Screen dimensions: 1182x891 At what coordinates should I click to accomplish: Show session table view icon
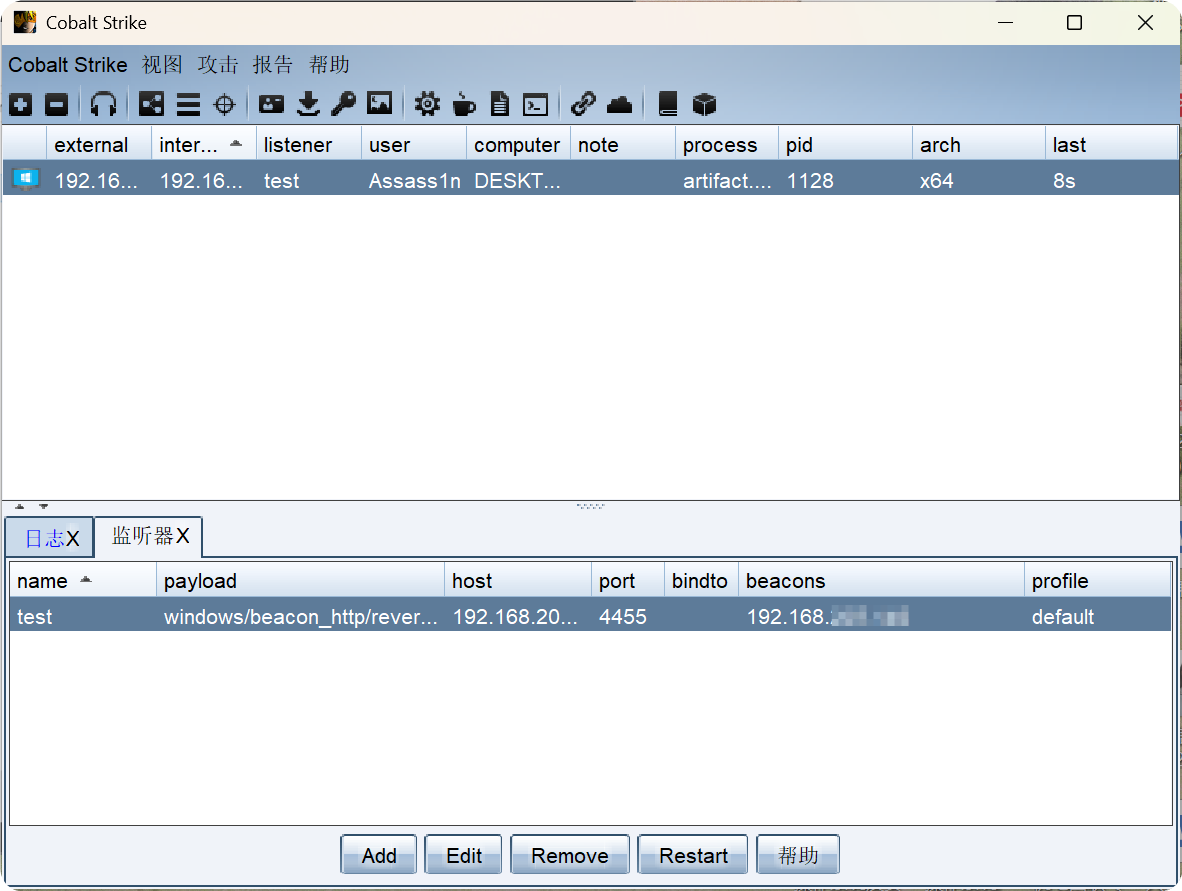coord(188,104)
